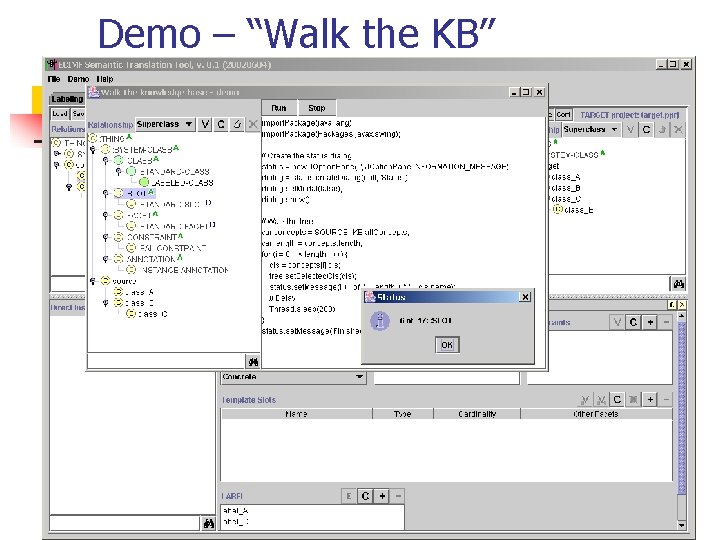Collapse the :STANDARD-CLASS node expander
The height and width of the screenshot is (540, 720).
[x=118, y=171]
